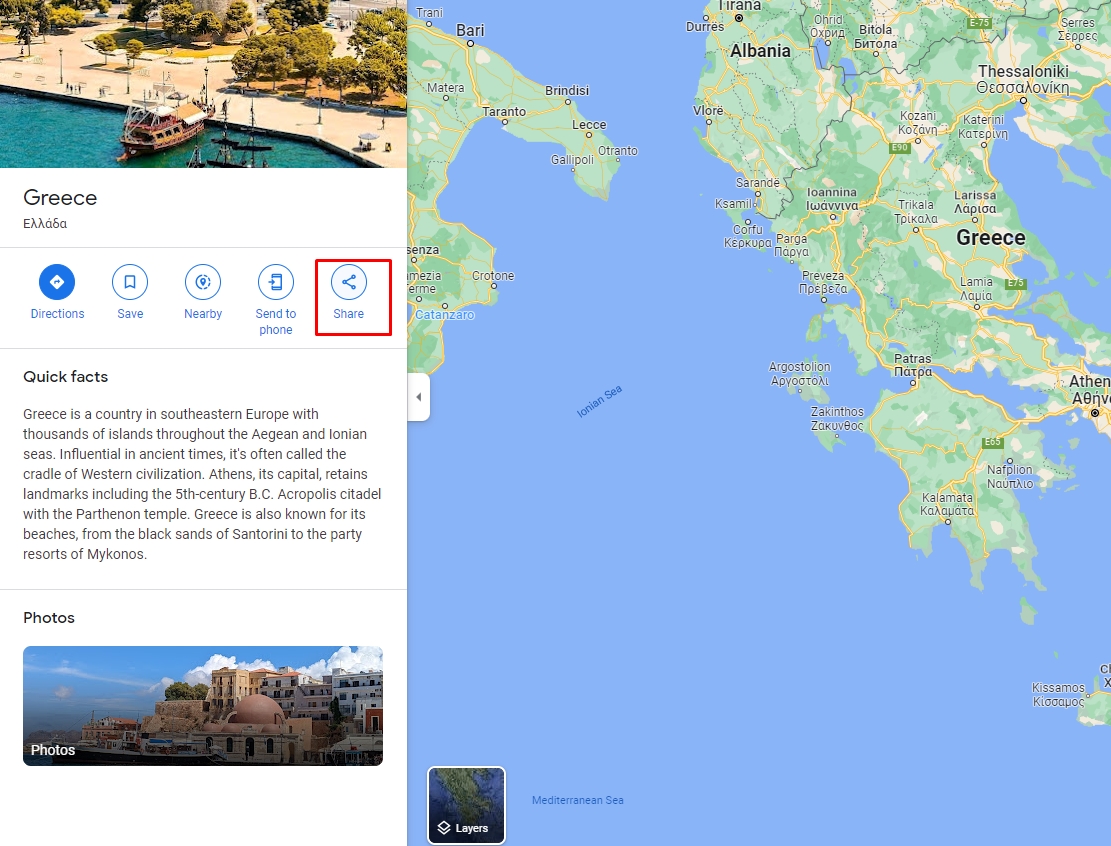Click the Parga label on map
The height and width of the screenshot is (846, 1111).
(791, 245)
